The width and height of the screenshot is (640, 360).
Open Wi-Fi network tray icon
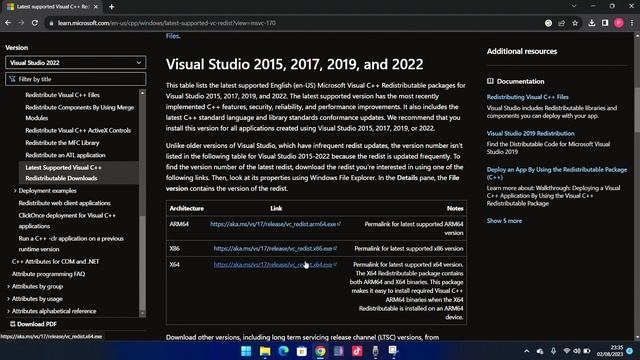(566, 351)
